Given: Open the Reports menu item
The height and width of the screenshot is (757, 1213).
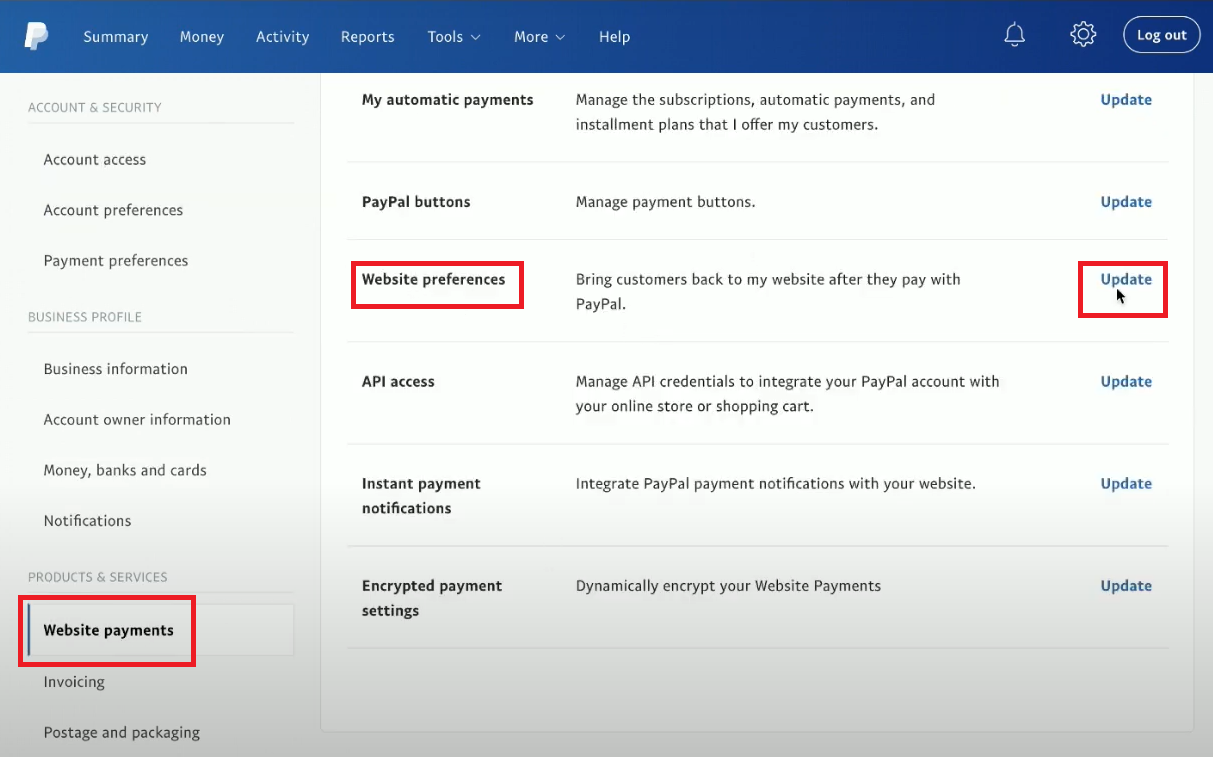Looking at the screenshot, I should pyautogui.click(x=368, y=37).
